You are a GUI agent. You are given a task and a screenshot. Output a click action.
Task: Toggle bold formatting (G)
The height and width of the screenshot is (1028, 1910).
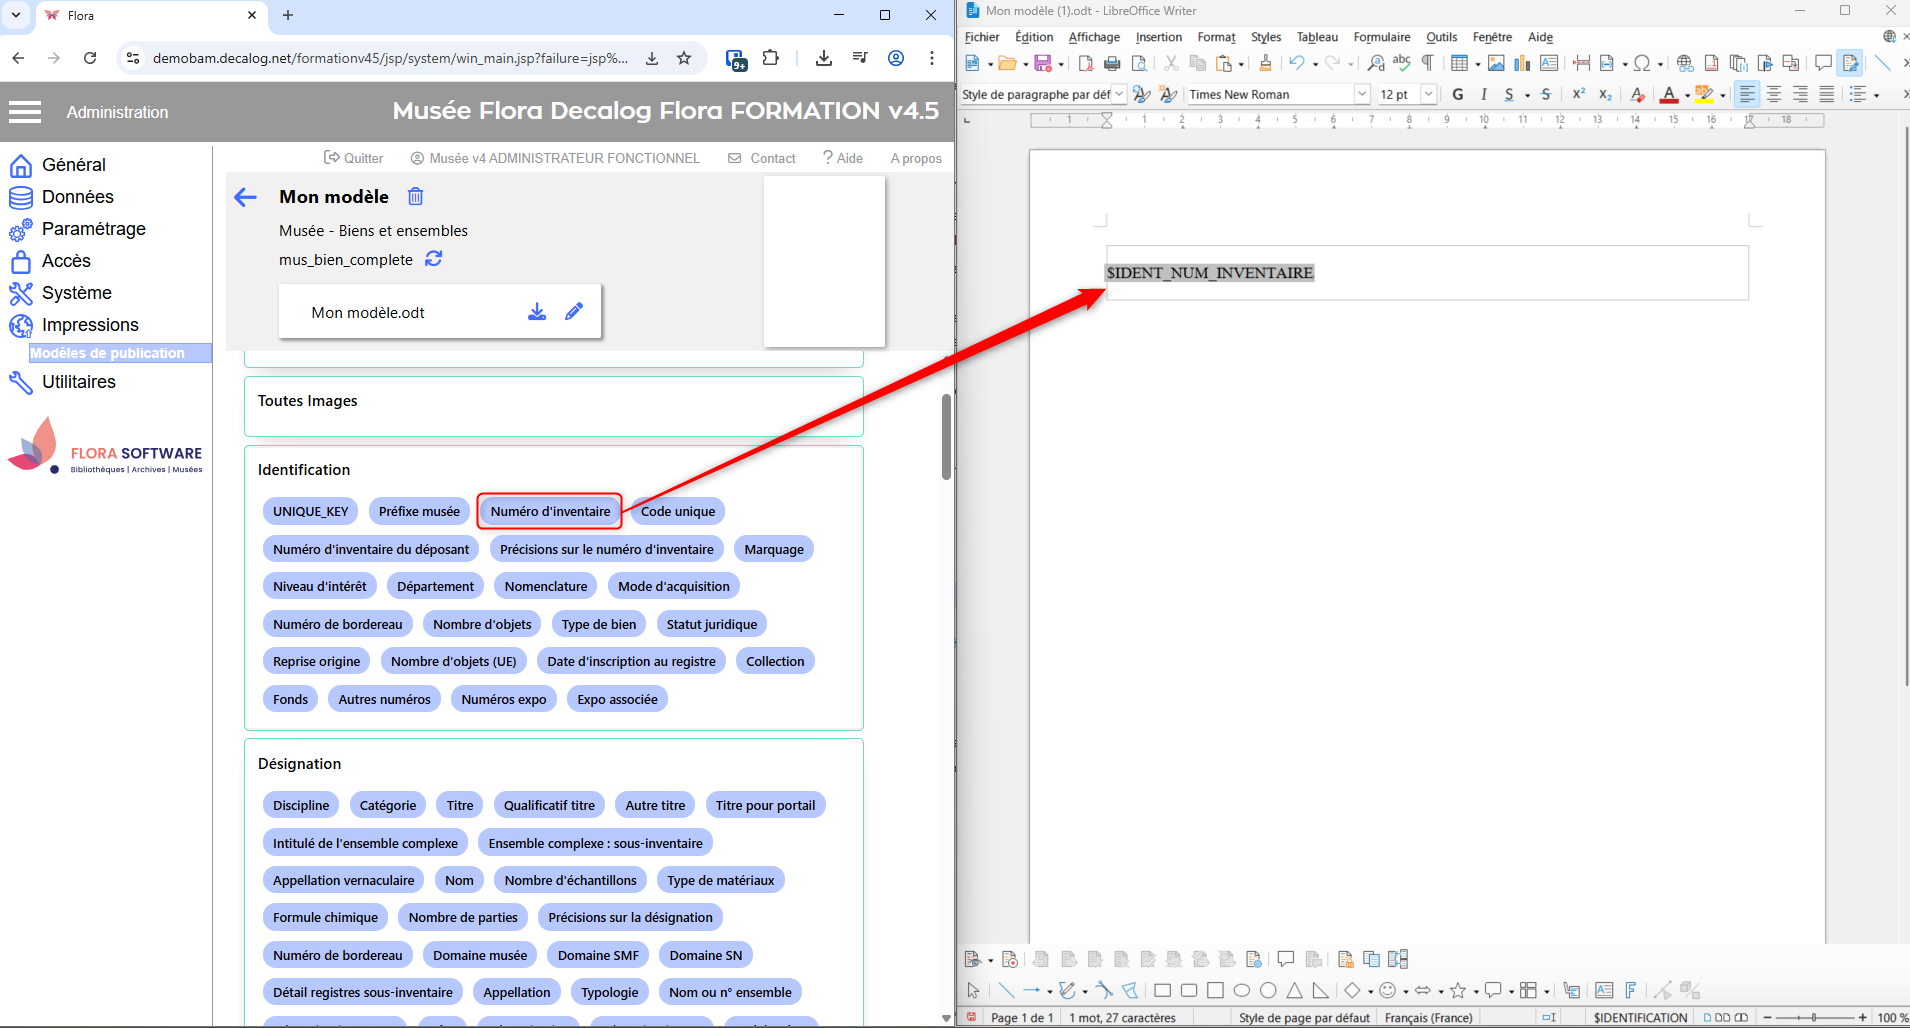point(1457,94)
